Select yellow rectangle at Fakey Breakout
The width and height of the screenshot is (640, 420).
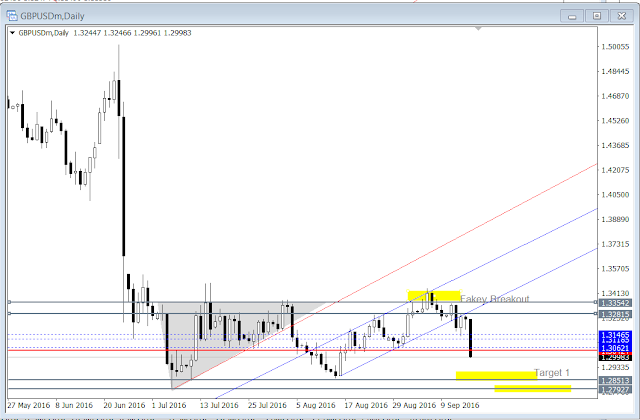pos(434,296)
